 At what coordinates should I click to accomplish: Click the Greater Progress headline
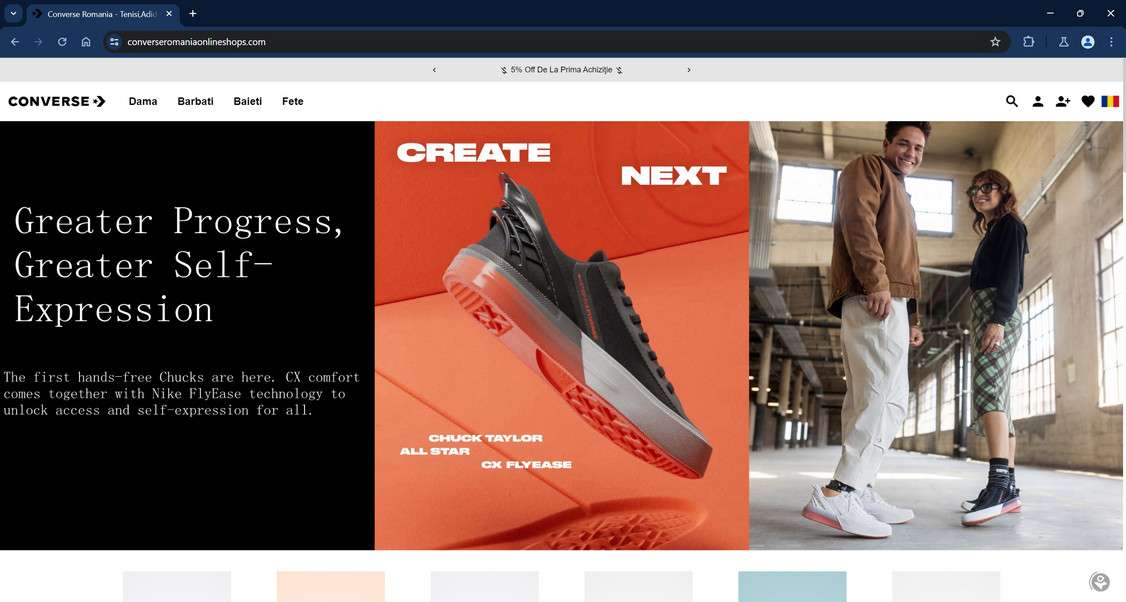pyautogui.click(x=178, y=265)
